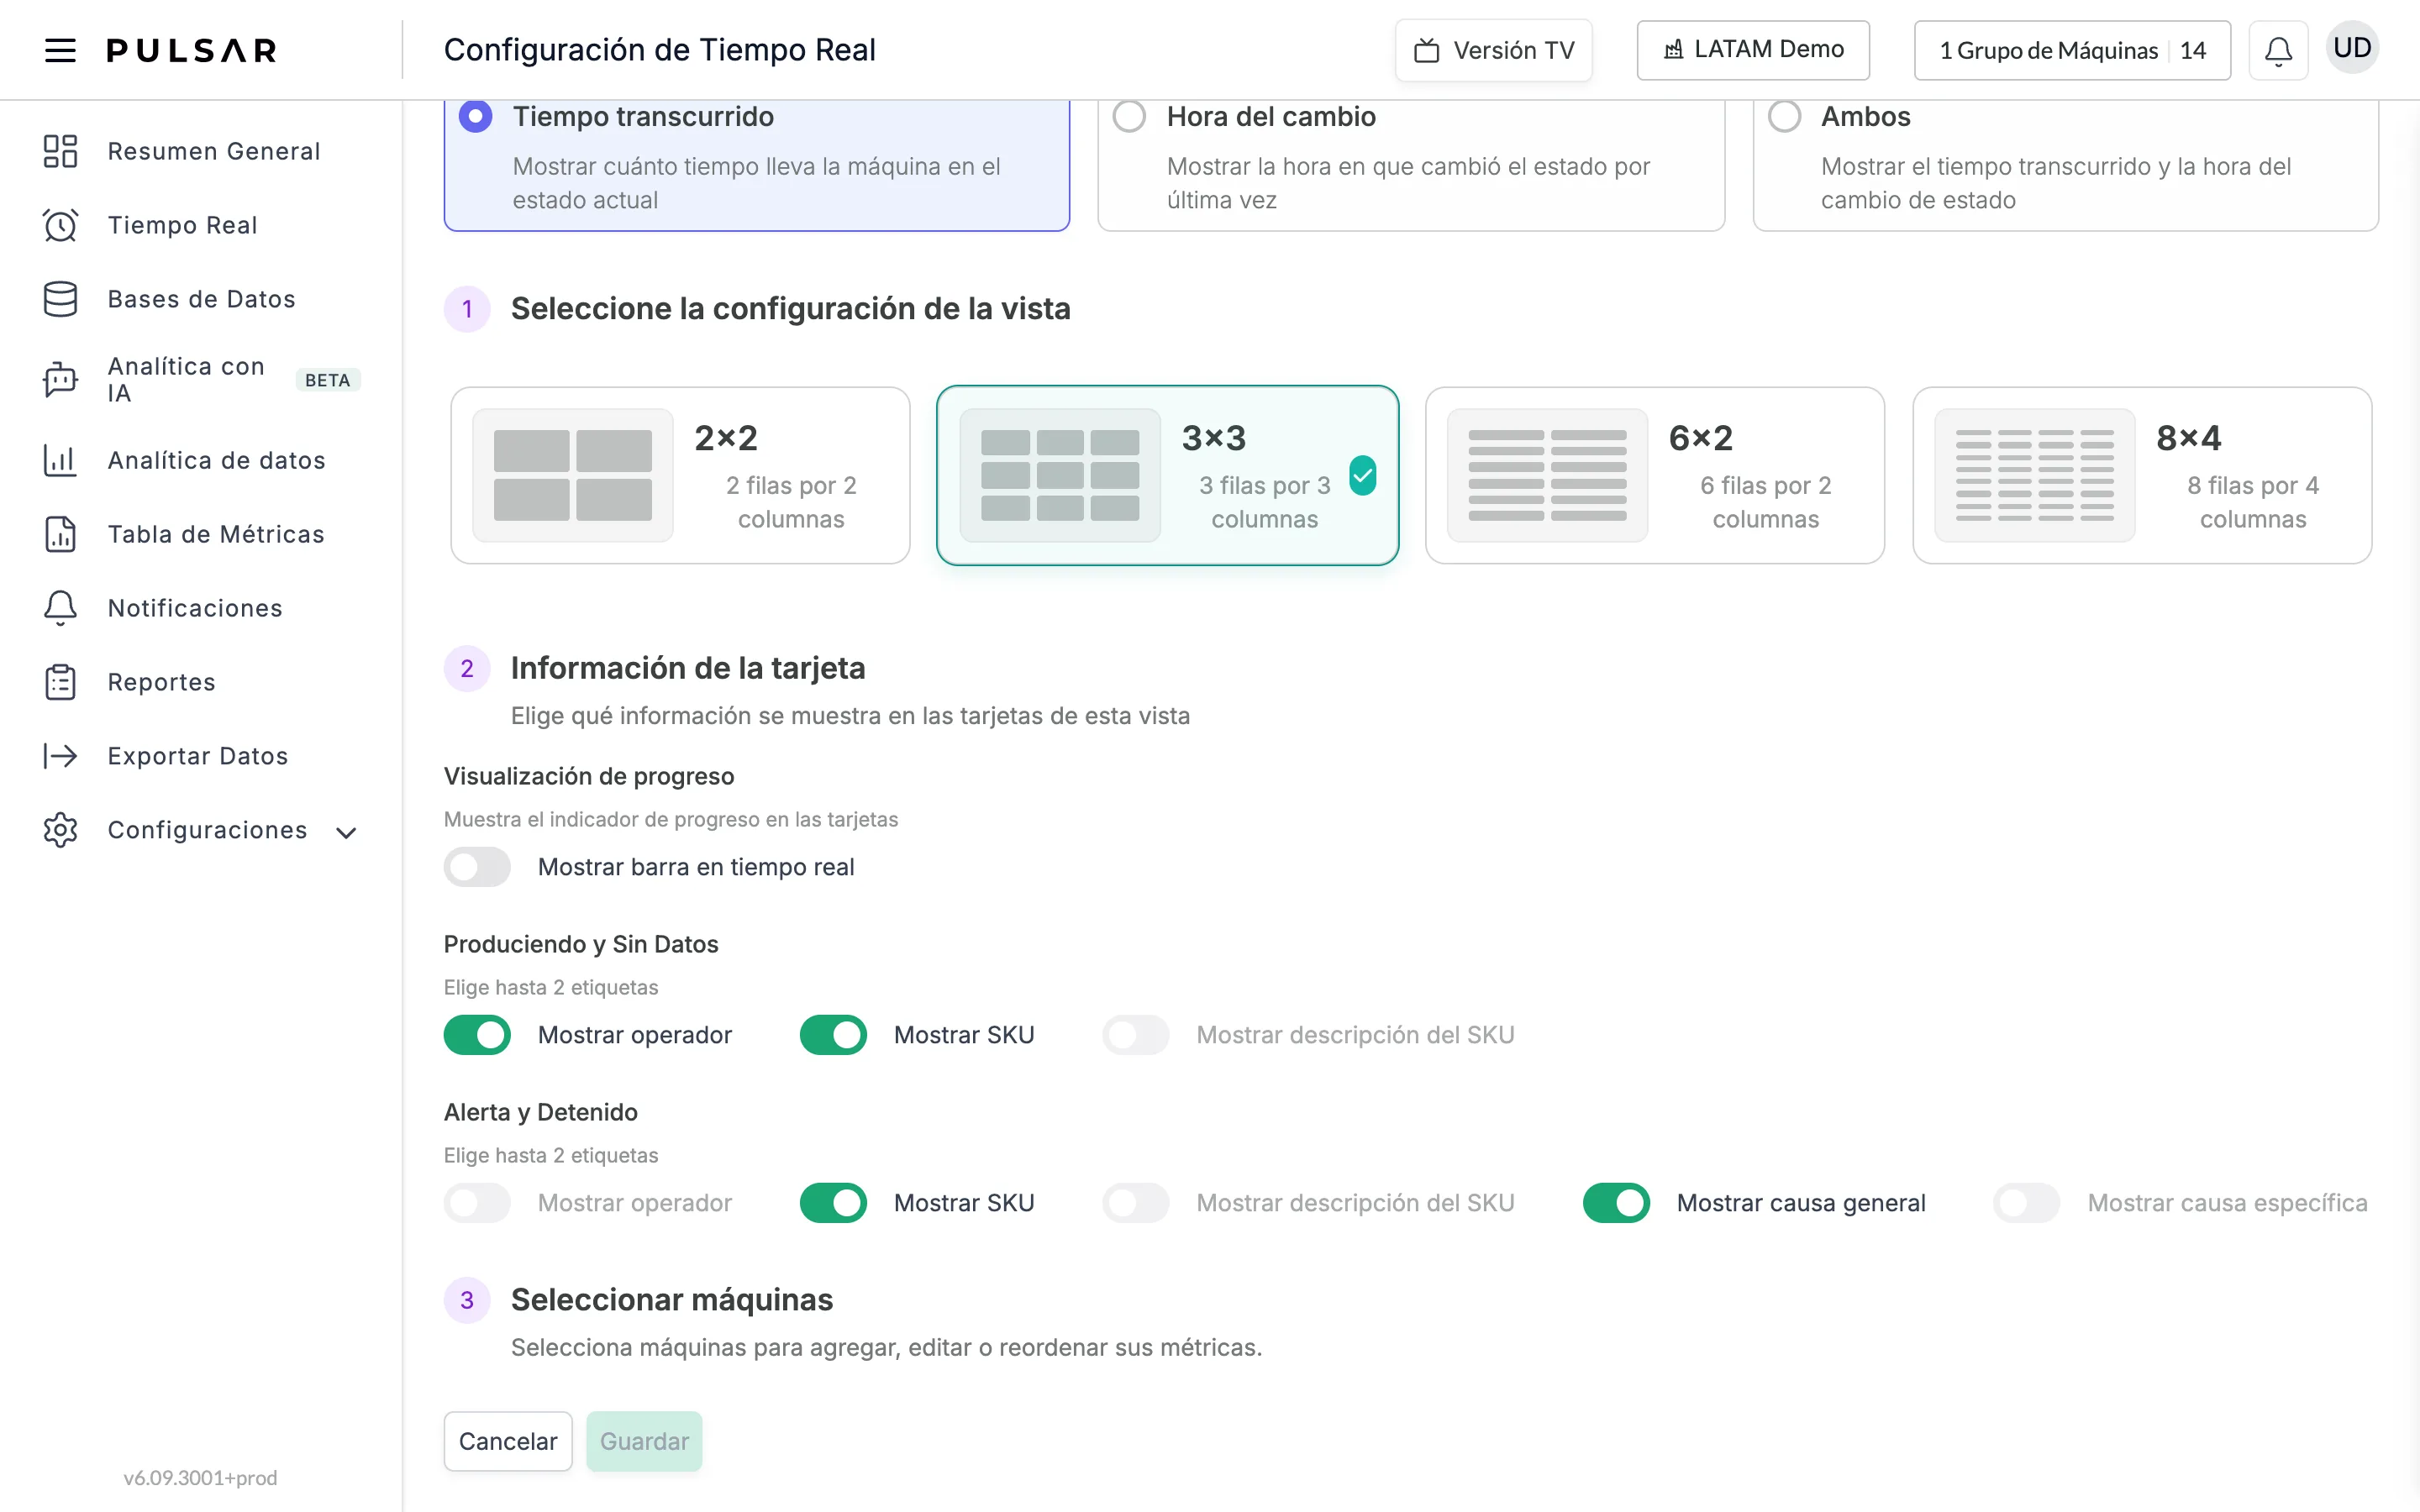This screenshot has width=2420, height=1512.
Task: Click the Exportar Datos arrow icon
Action: pyautogui.click(x=60, y=756)
